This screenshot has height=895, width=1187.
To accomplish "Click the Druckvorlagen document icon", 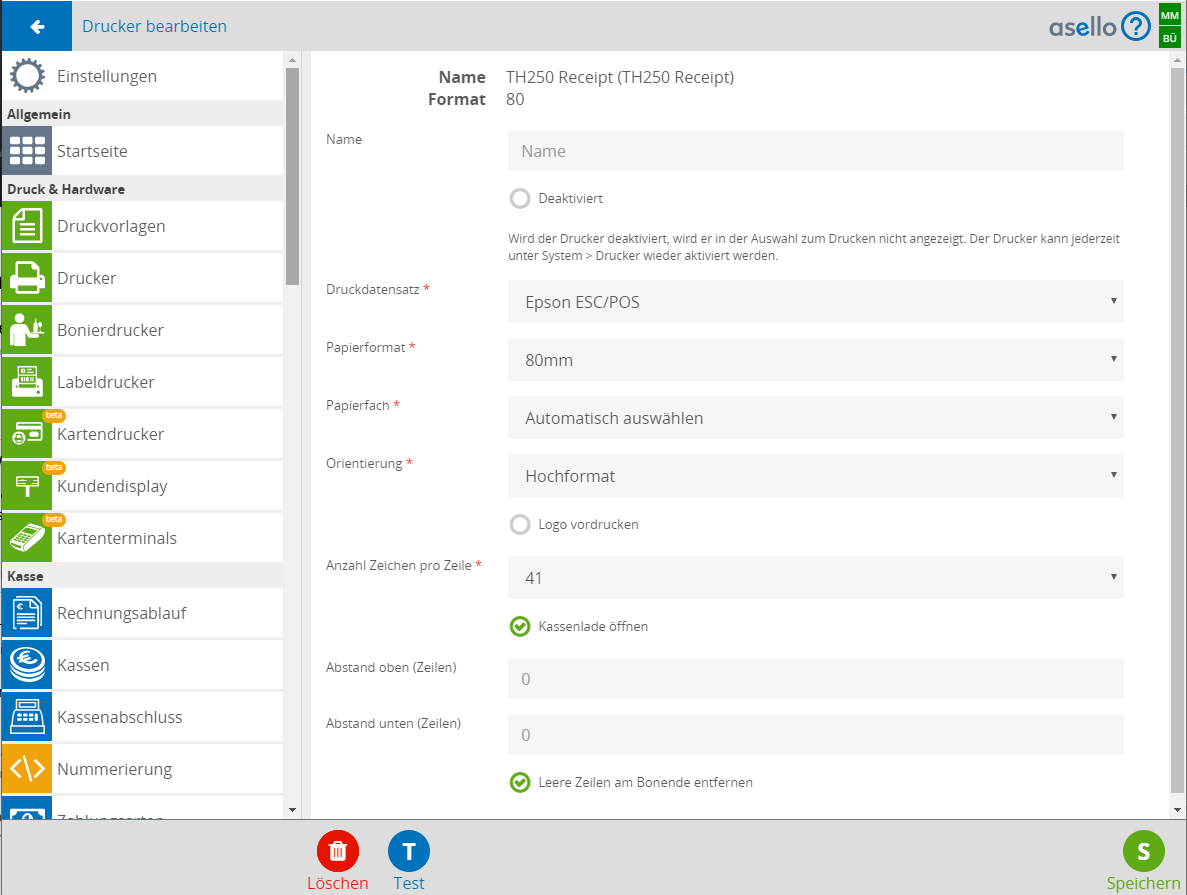I will tap(26, 226).
